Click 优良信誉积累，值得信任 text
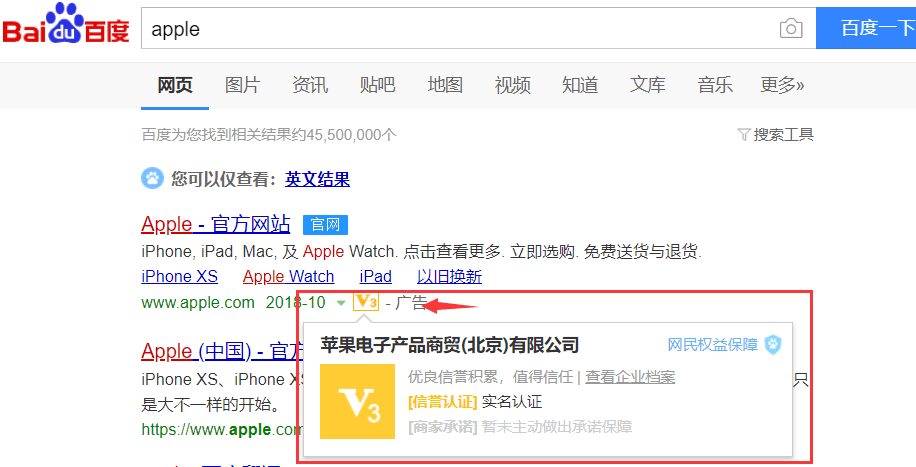 point(490,377)
